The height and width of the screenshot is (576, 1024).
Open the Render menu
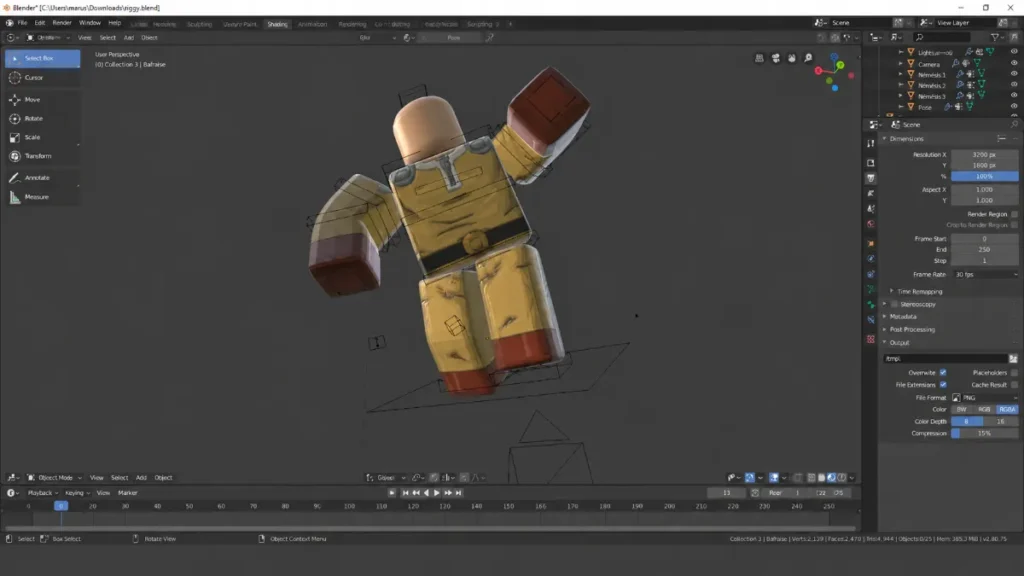pyautogui.click(x=62, y=23)
